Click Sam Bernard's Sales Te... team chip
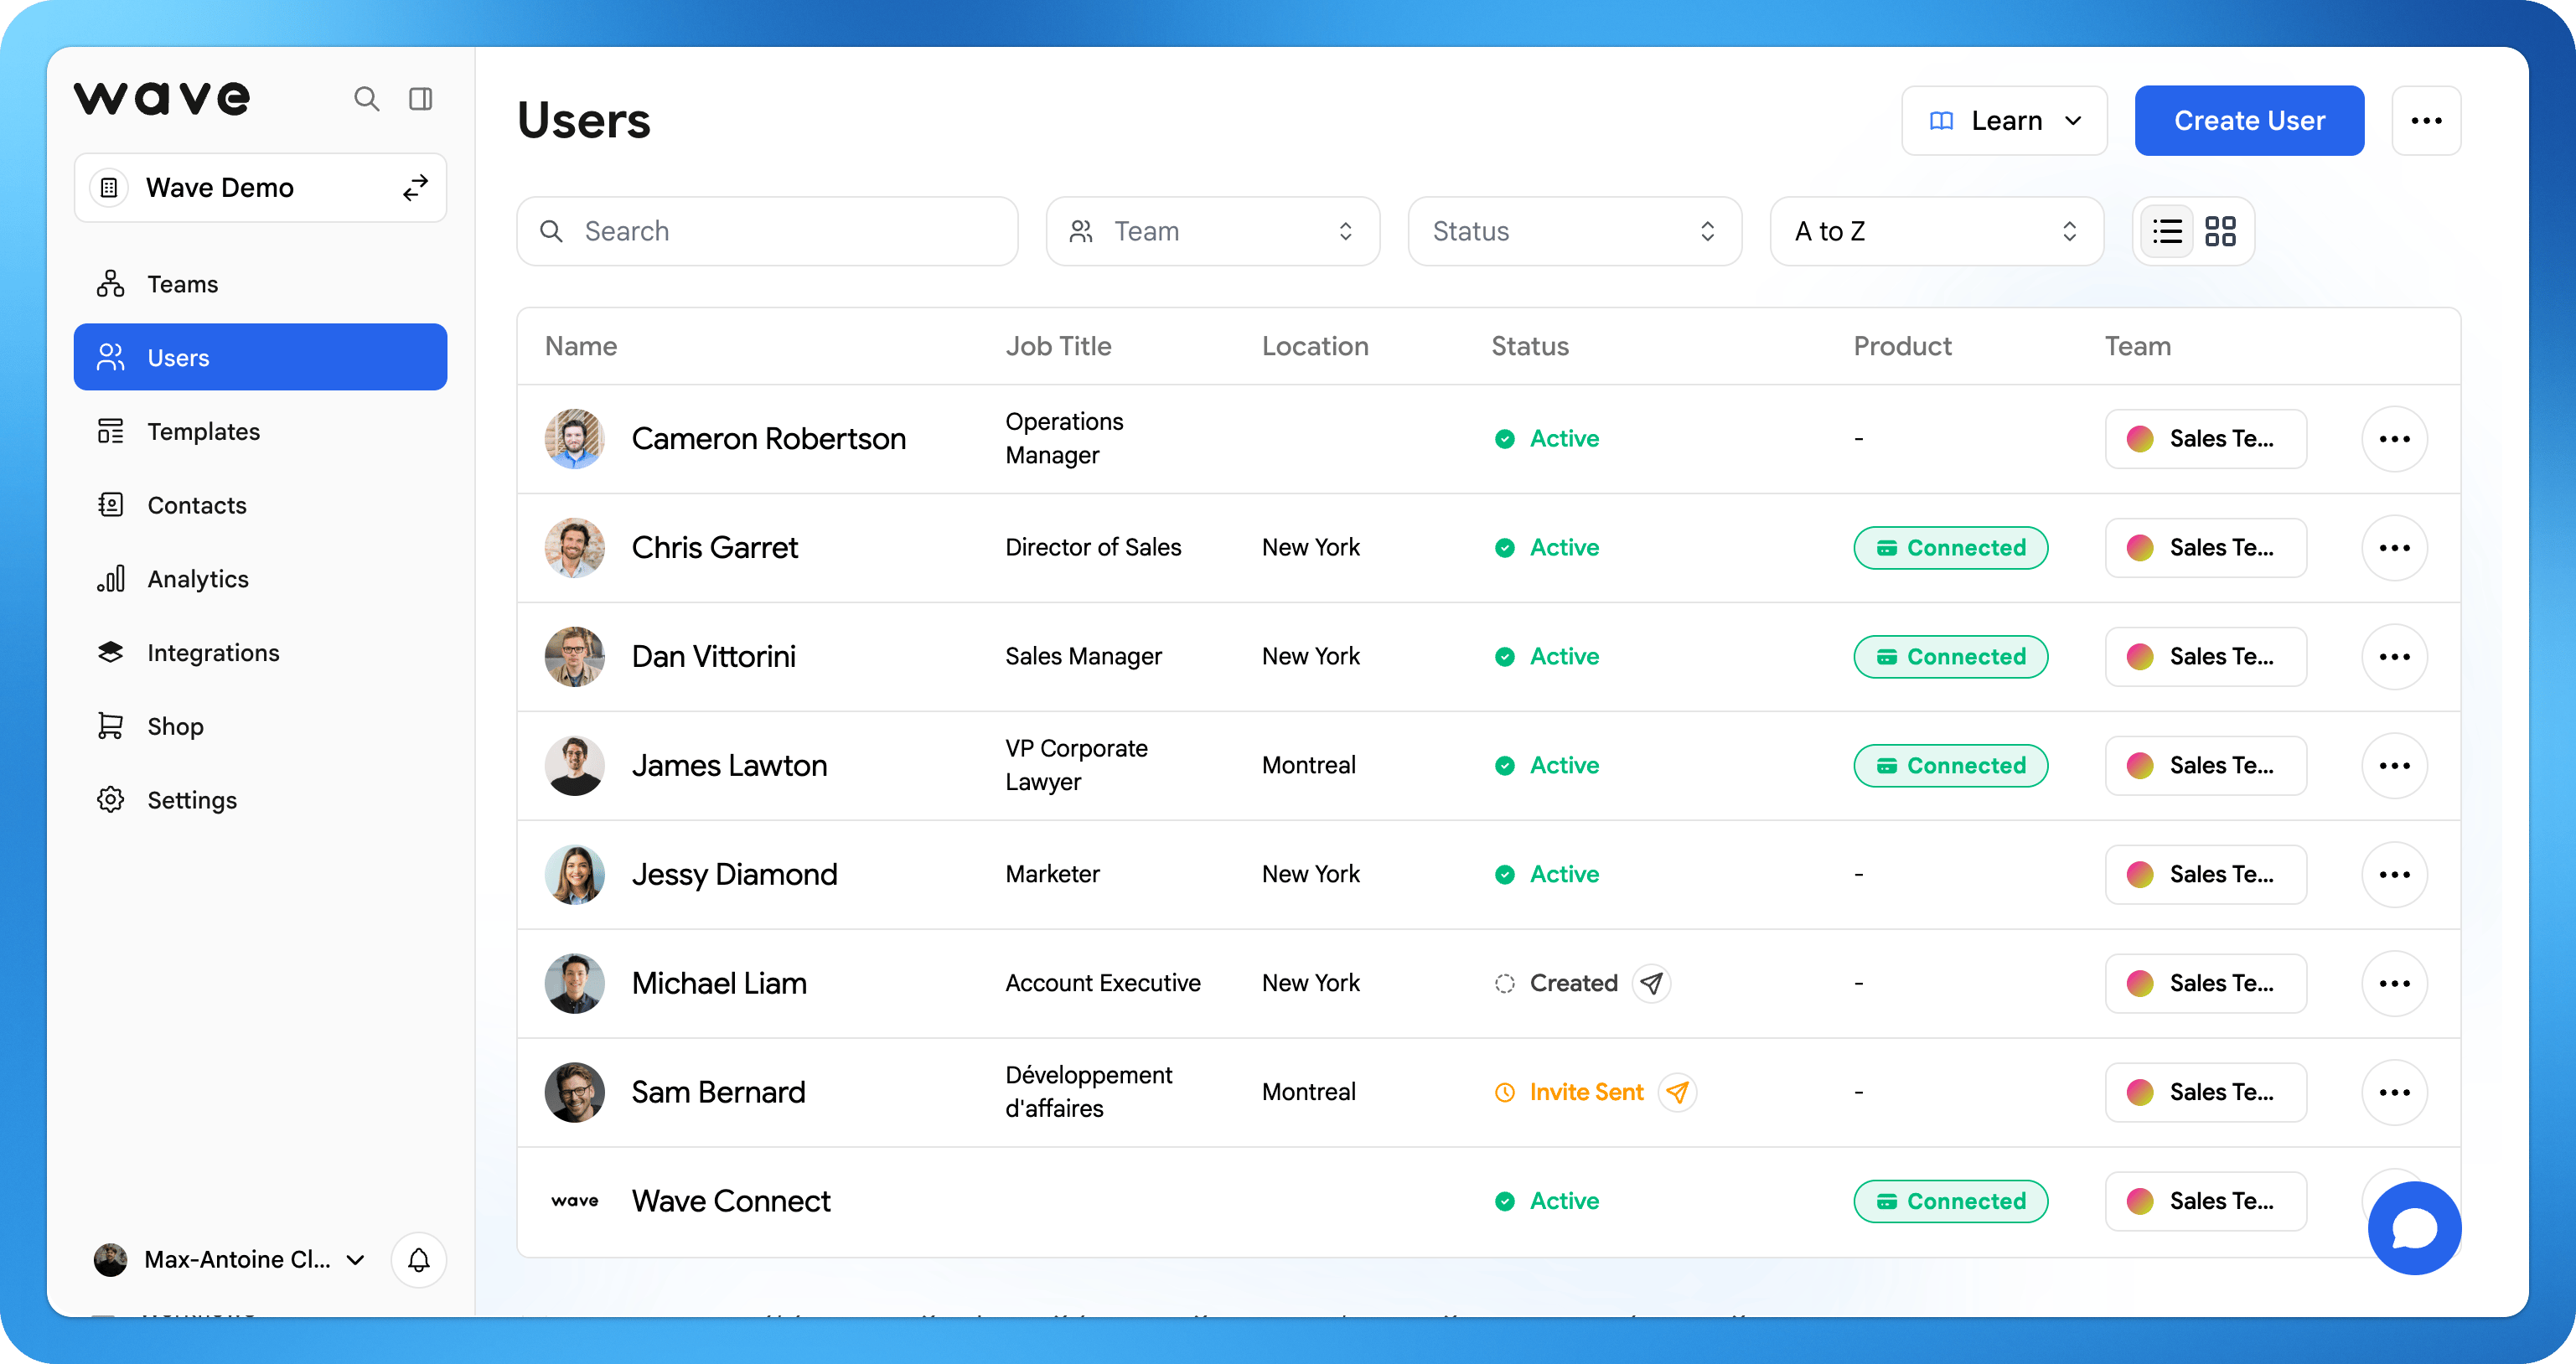The width and height of the screenshot is (2576, 1364). (2205, 1093)
